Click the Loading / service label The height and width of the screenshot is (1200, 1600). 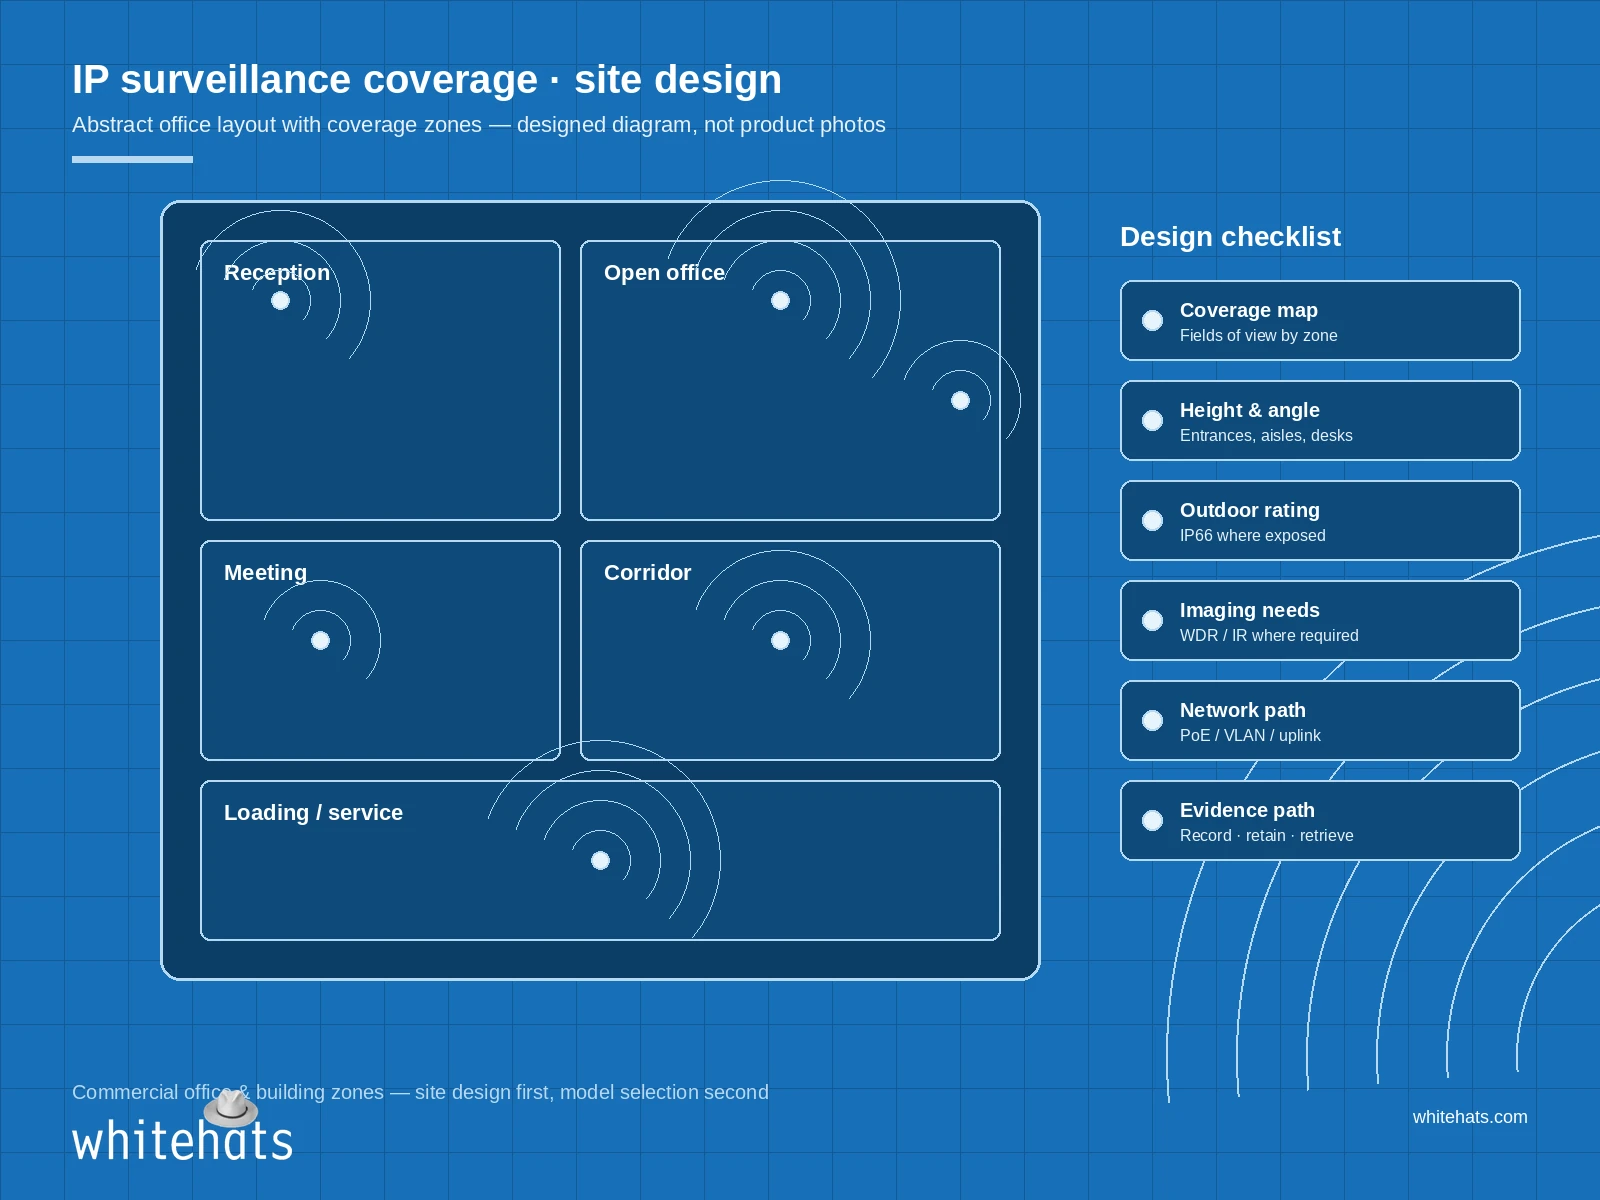click(x=313, y=812)
